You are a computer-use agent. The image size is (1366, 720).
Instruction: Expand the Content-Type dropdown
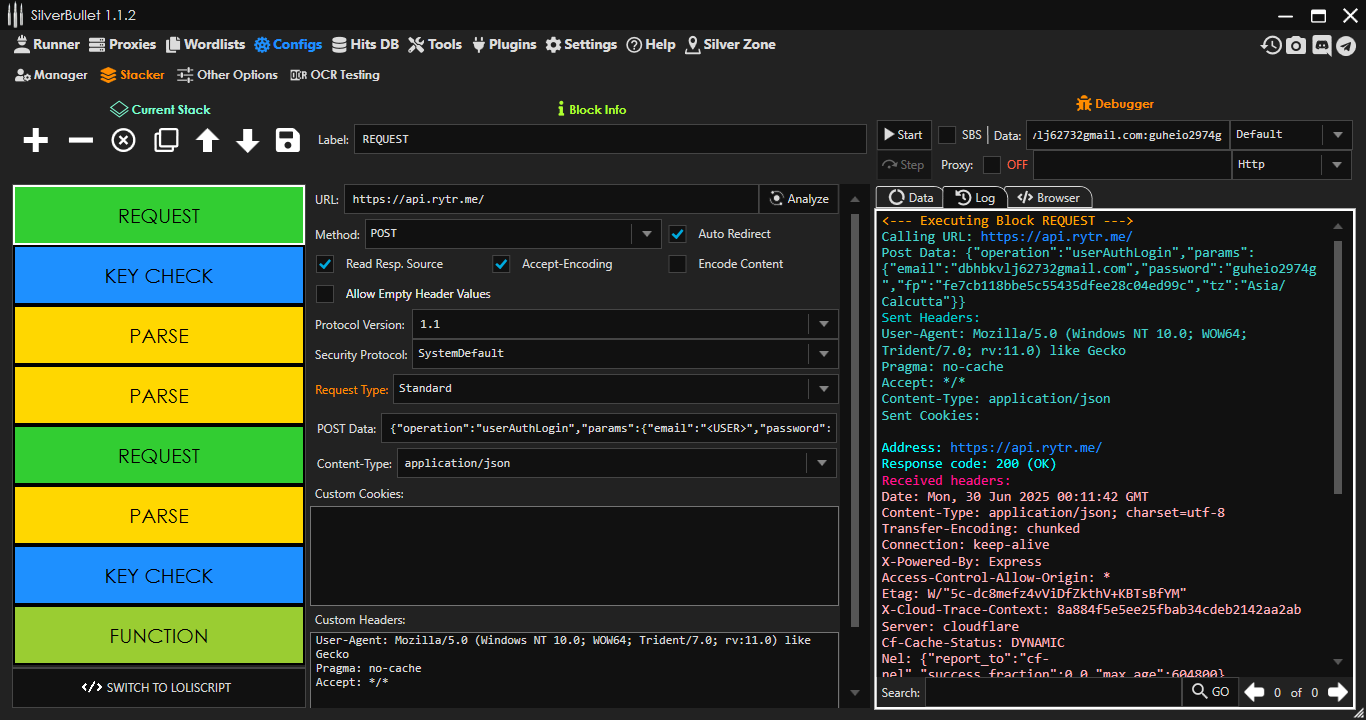823,463
